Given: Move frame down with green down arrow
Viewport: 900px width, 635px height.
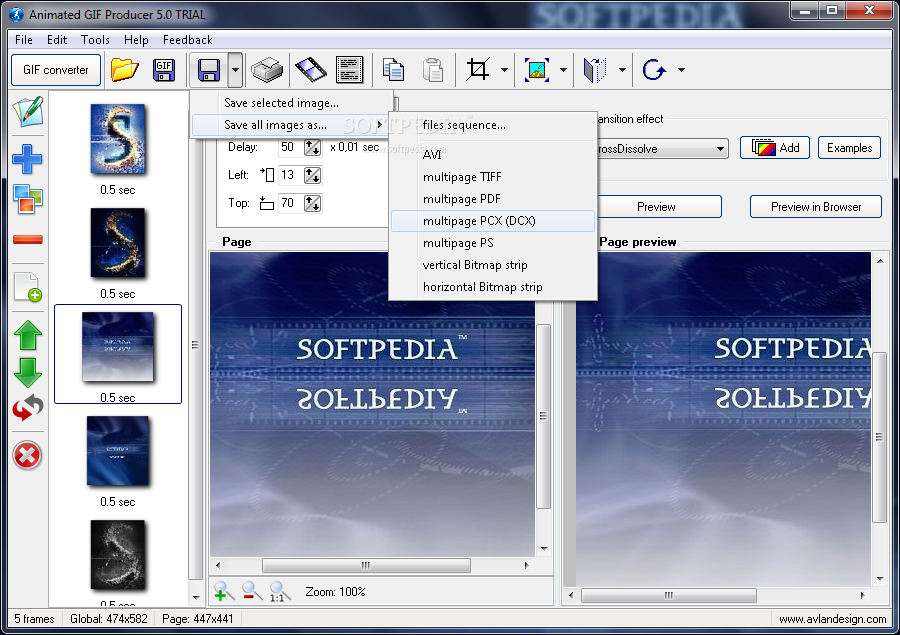Looking at the screenshot, I should click(x=28, y=373).
